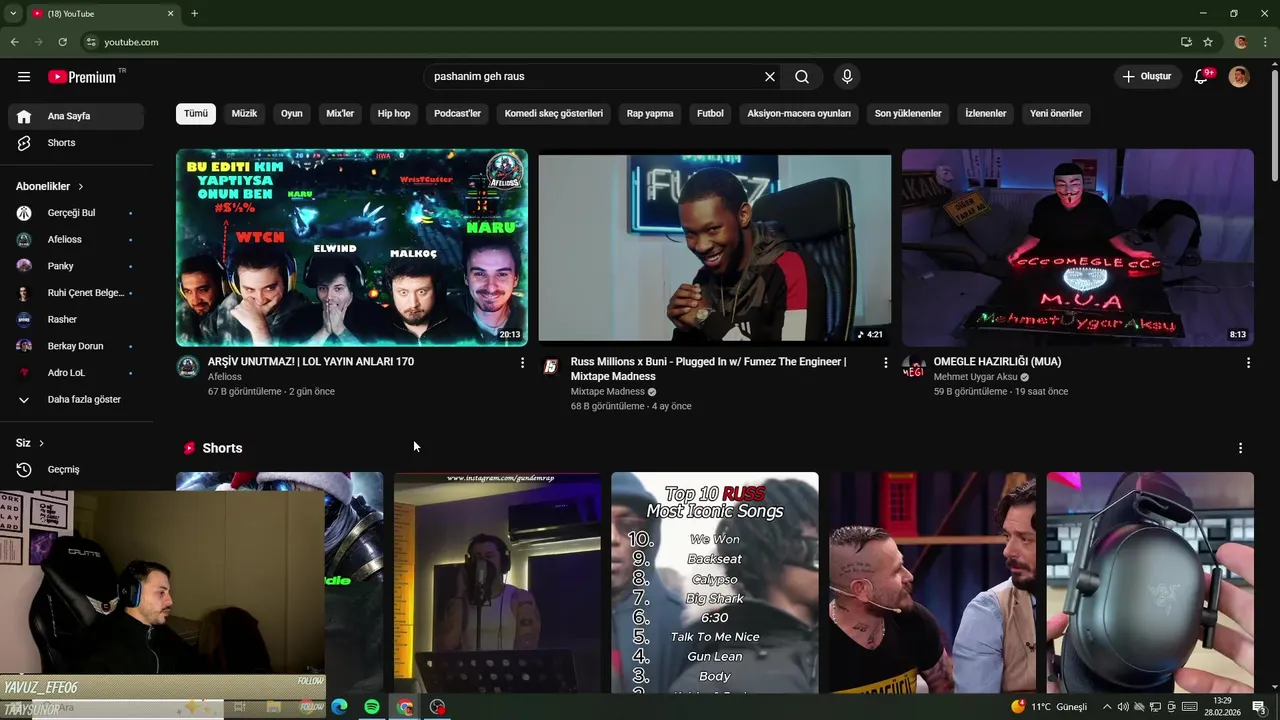Screen dimensions: 1280x720
Task: Open Shorts shelf three-dot menu
Action: pos(1240,448)
